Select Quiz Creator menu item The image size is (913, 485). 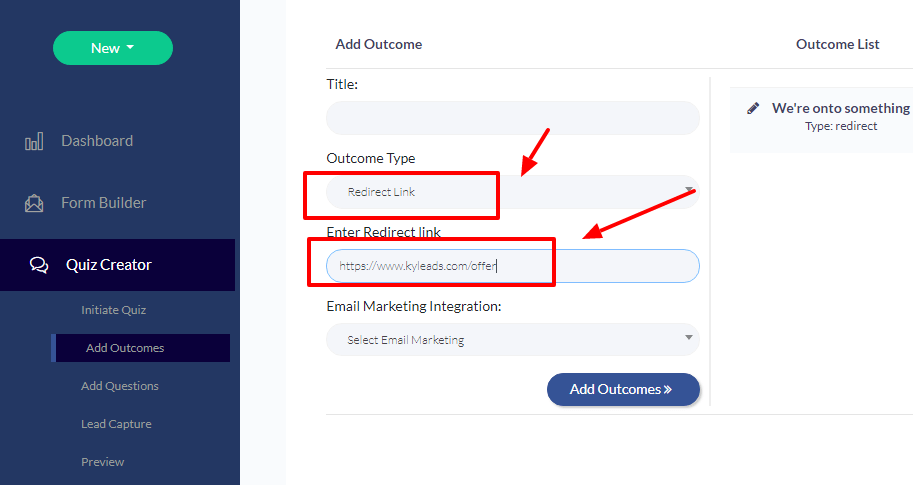[x=109, y=265]
